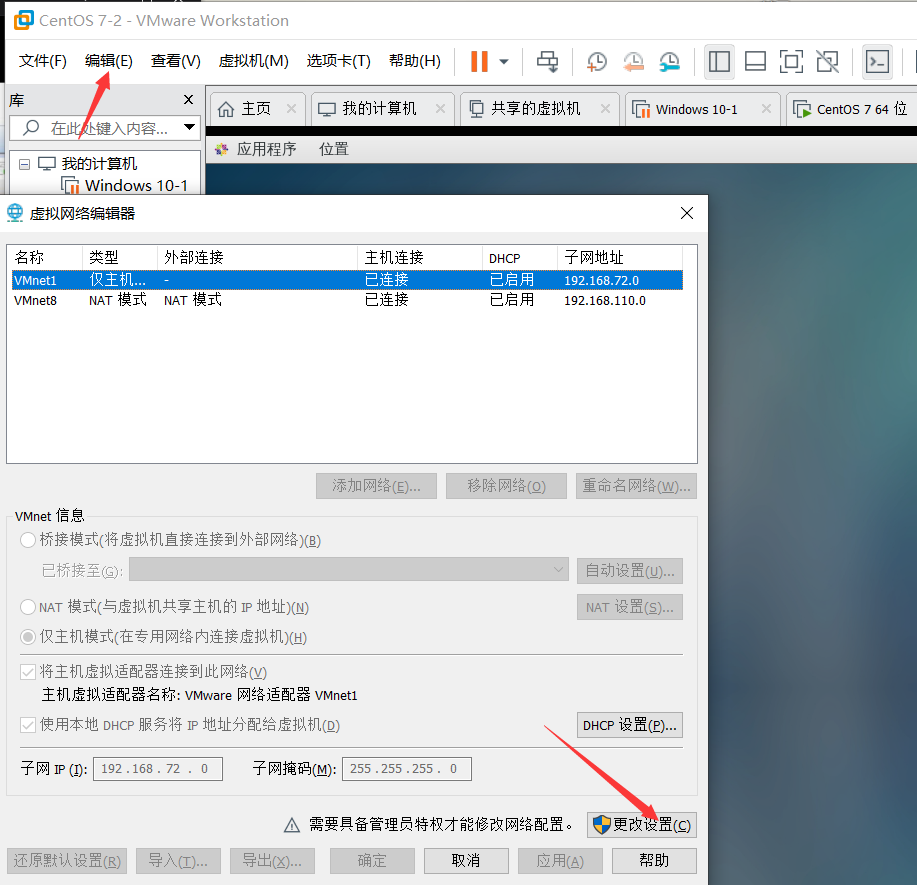Close the Windows 10-1 tab
The height and width of the screenshot is (885, 917).
tap(766, 108)
